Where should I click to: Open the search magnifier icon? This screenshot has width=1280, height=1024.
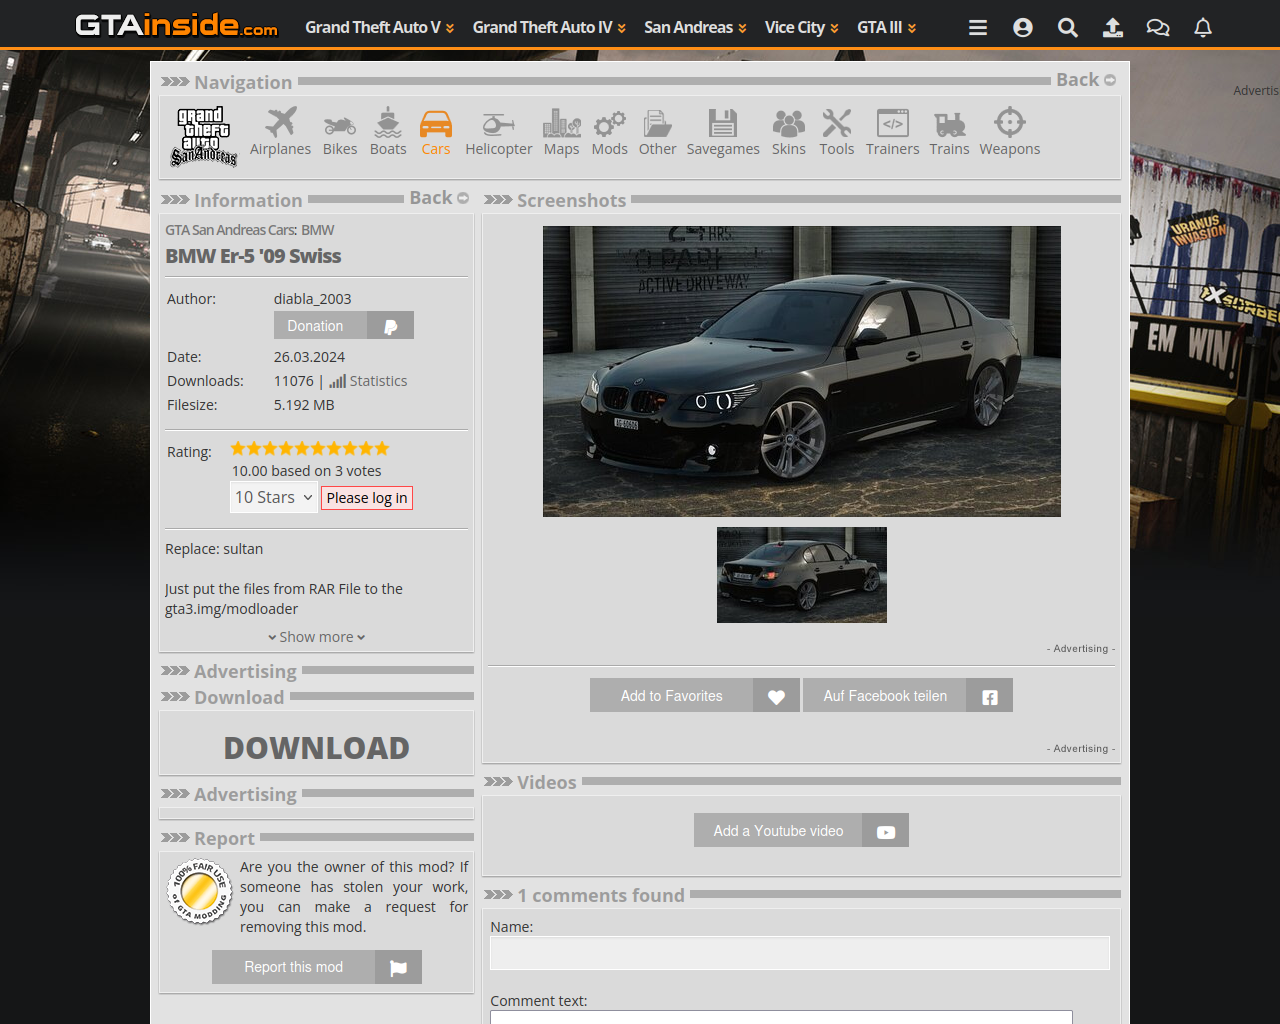tap(1068, 28)
